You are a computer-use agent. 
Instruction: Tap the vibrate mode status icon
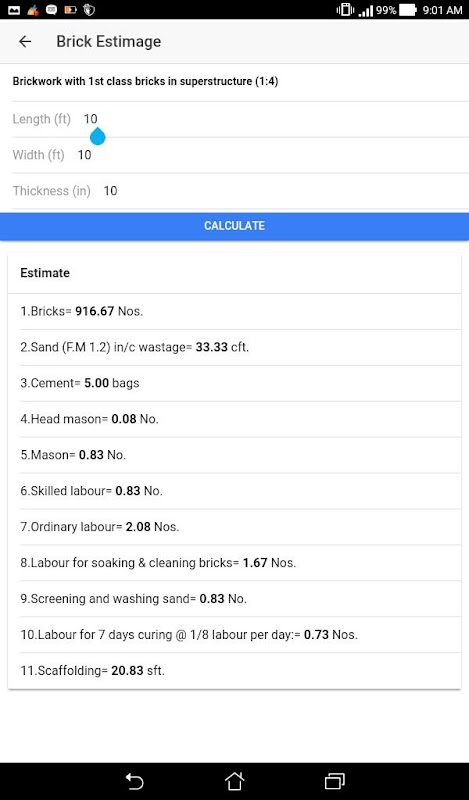(x=345, y=10)
